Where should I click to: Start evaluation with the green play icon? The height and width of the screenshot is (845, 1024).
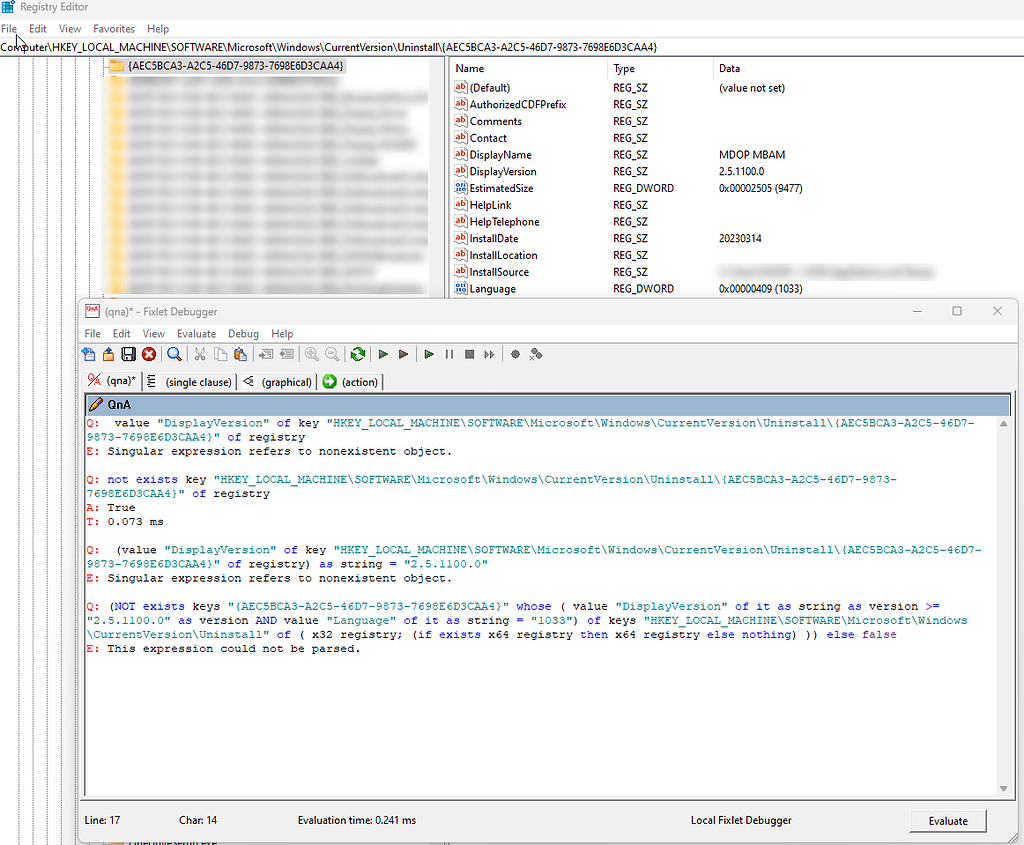[x=383, y=354]
